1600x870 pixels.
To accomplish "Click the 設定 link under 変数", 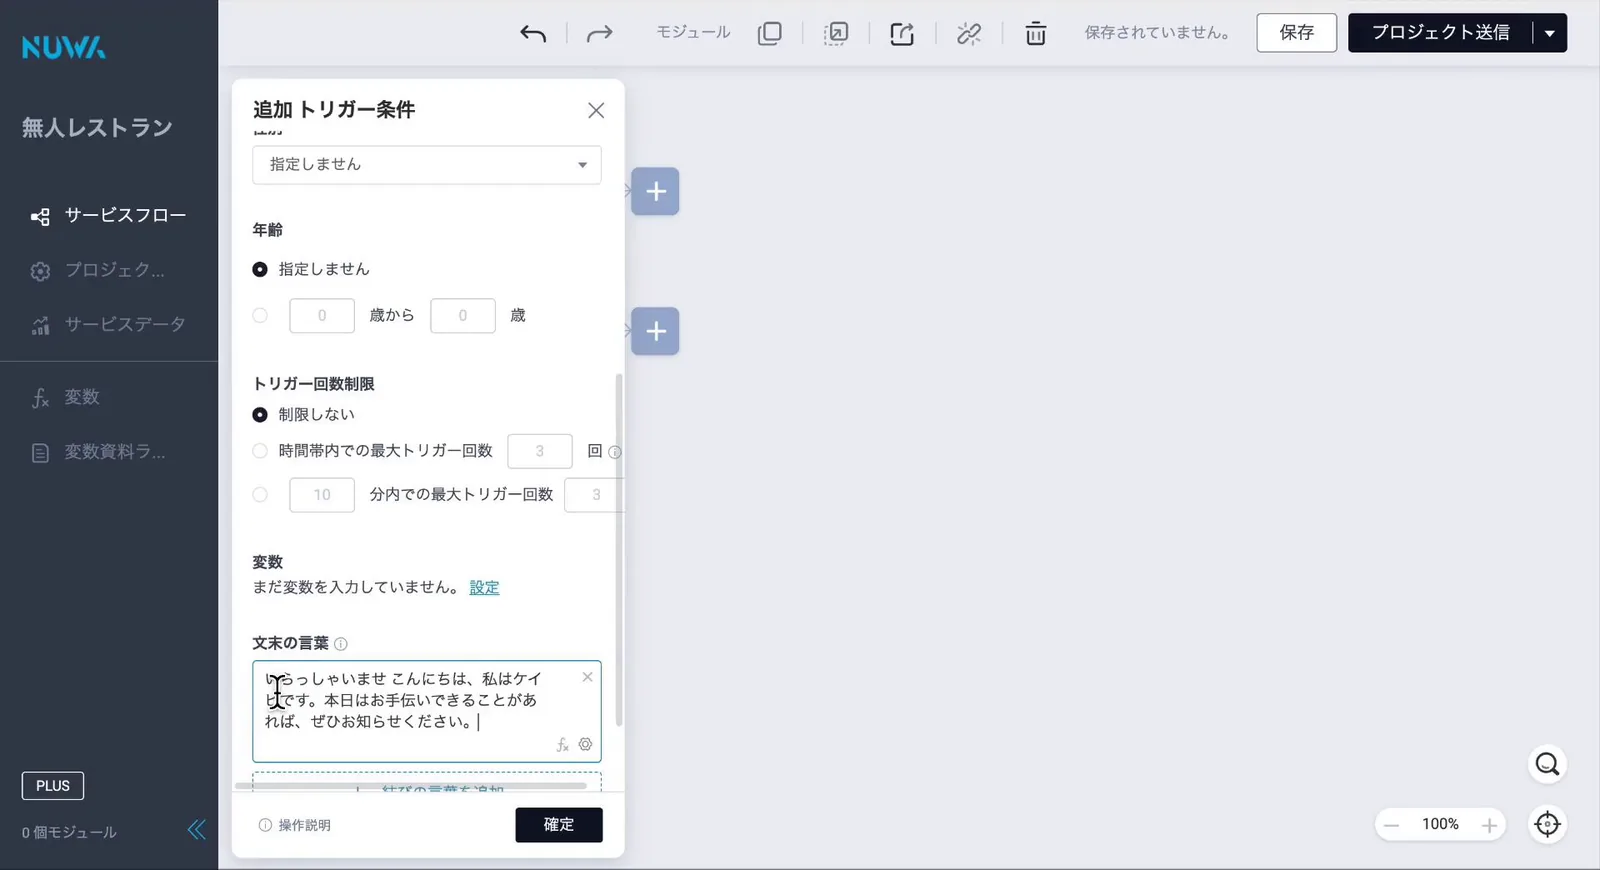I will point(484,587).
